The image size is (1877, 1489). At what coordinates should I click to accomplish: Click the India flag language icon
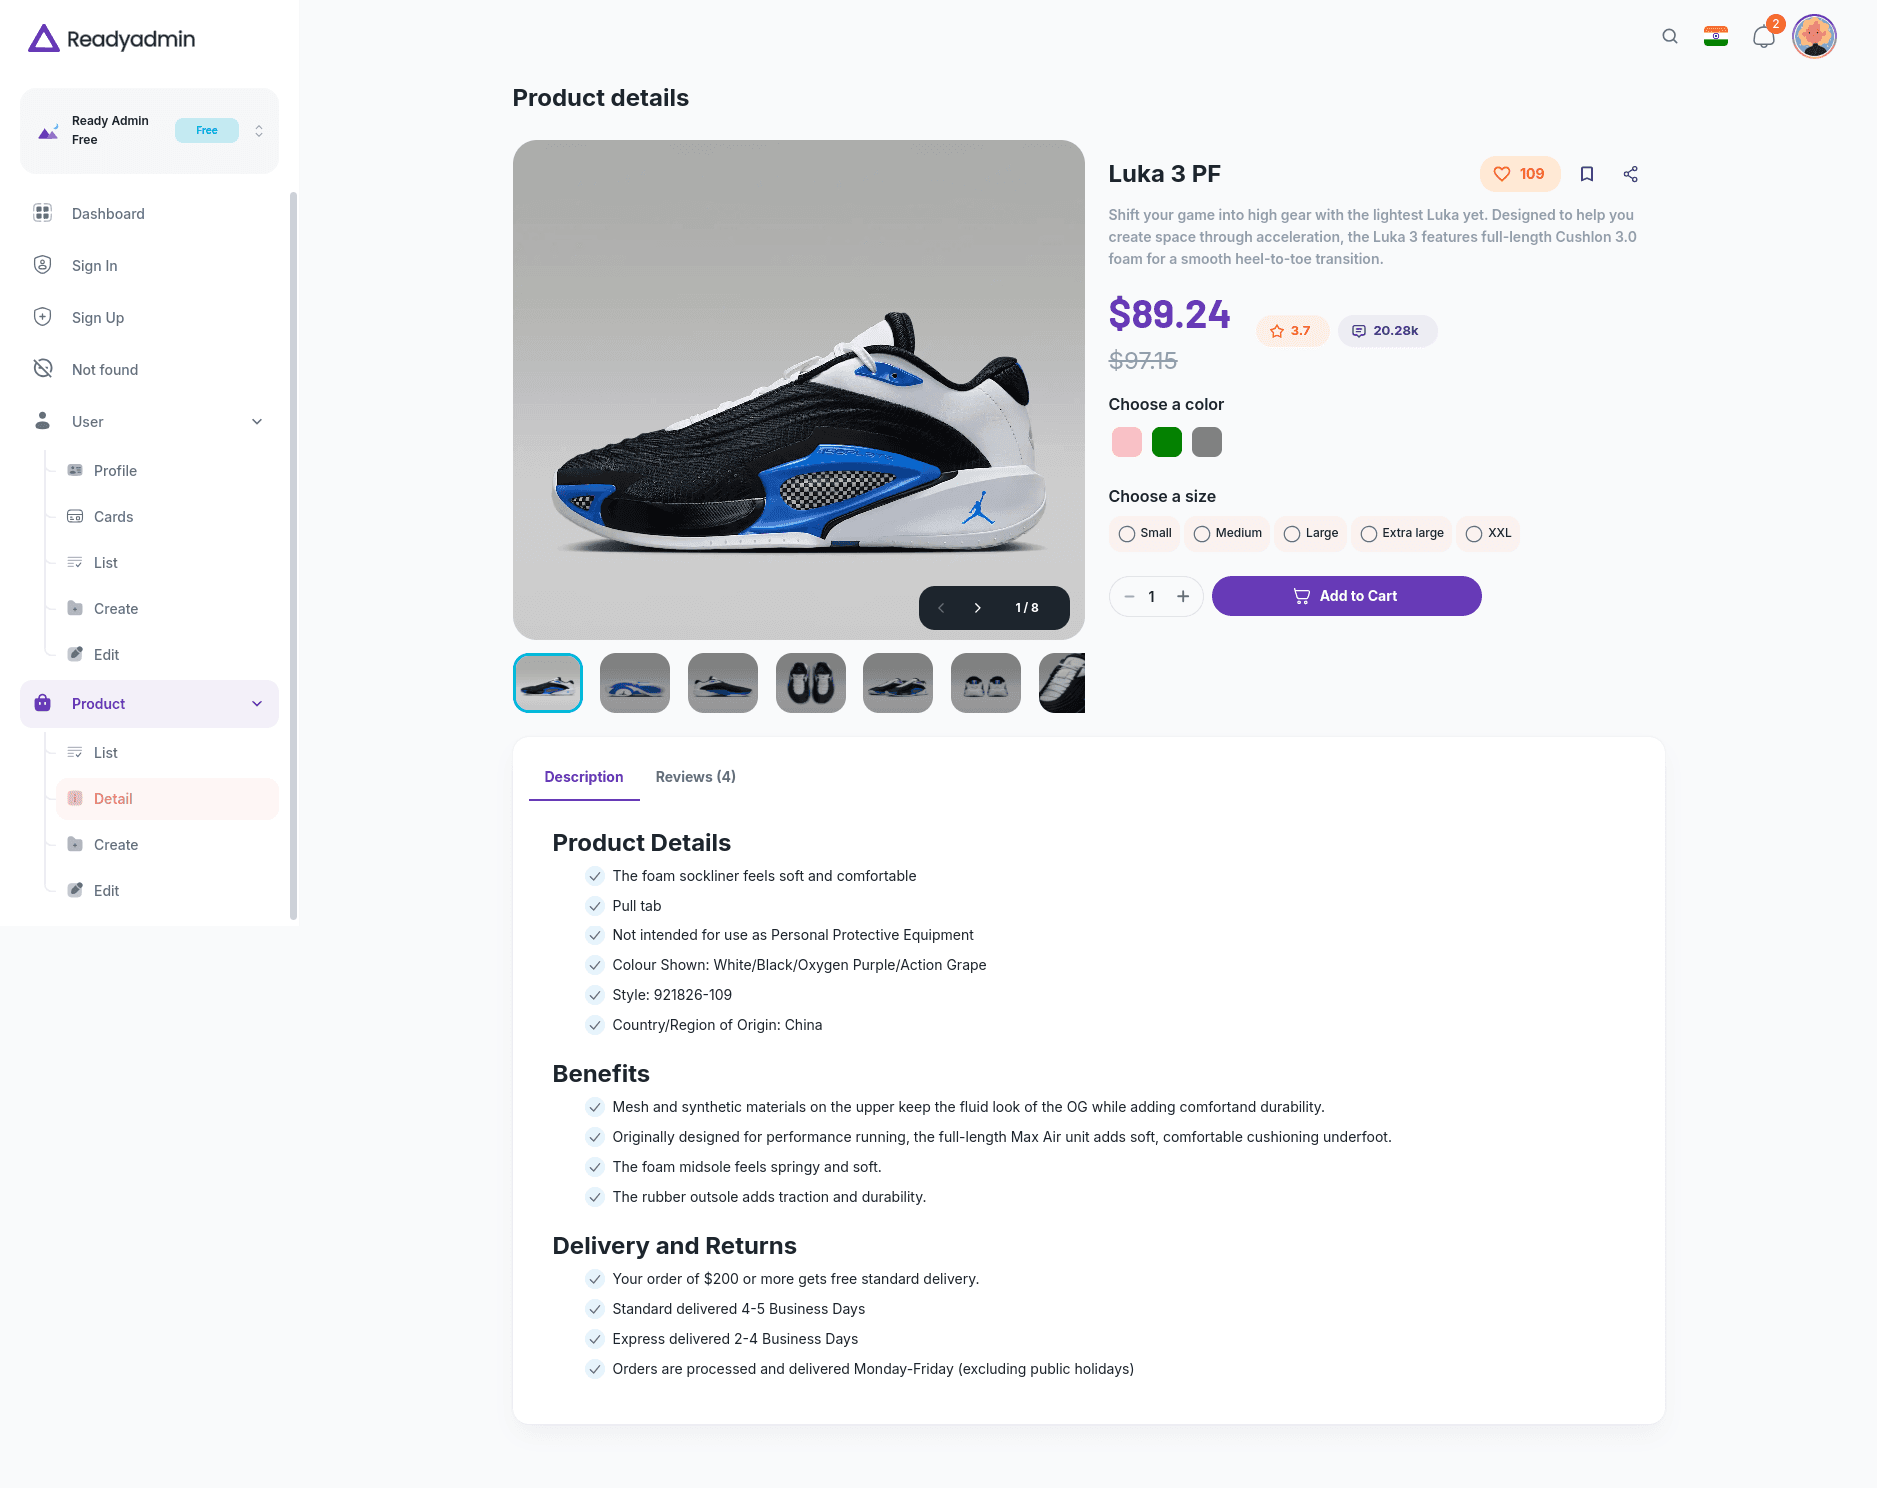(1714, 36)
